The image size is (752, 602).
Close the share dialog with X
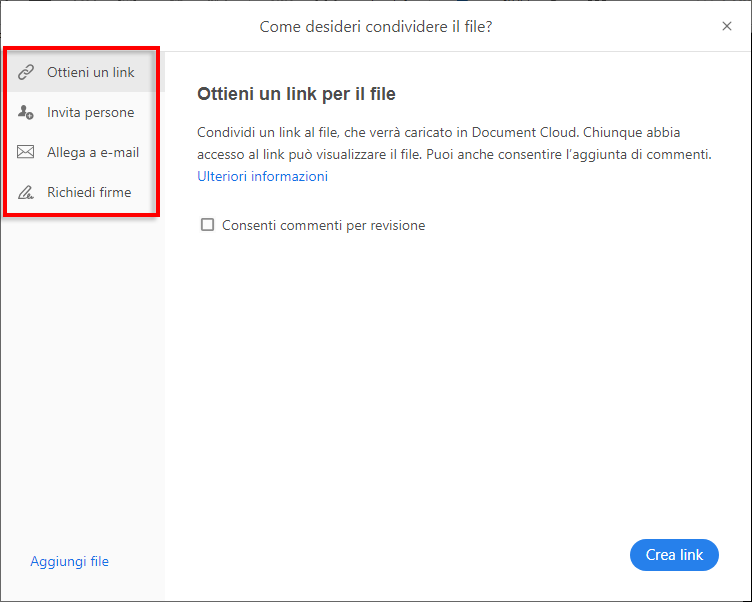[727, 26]
